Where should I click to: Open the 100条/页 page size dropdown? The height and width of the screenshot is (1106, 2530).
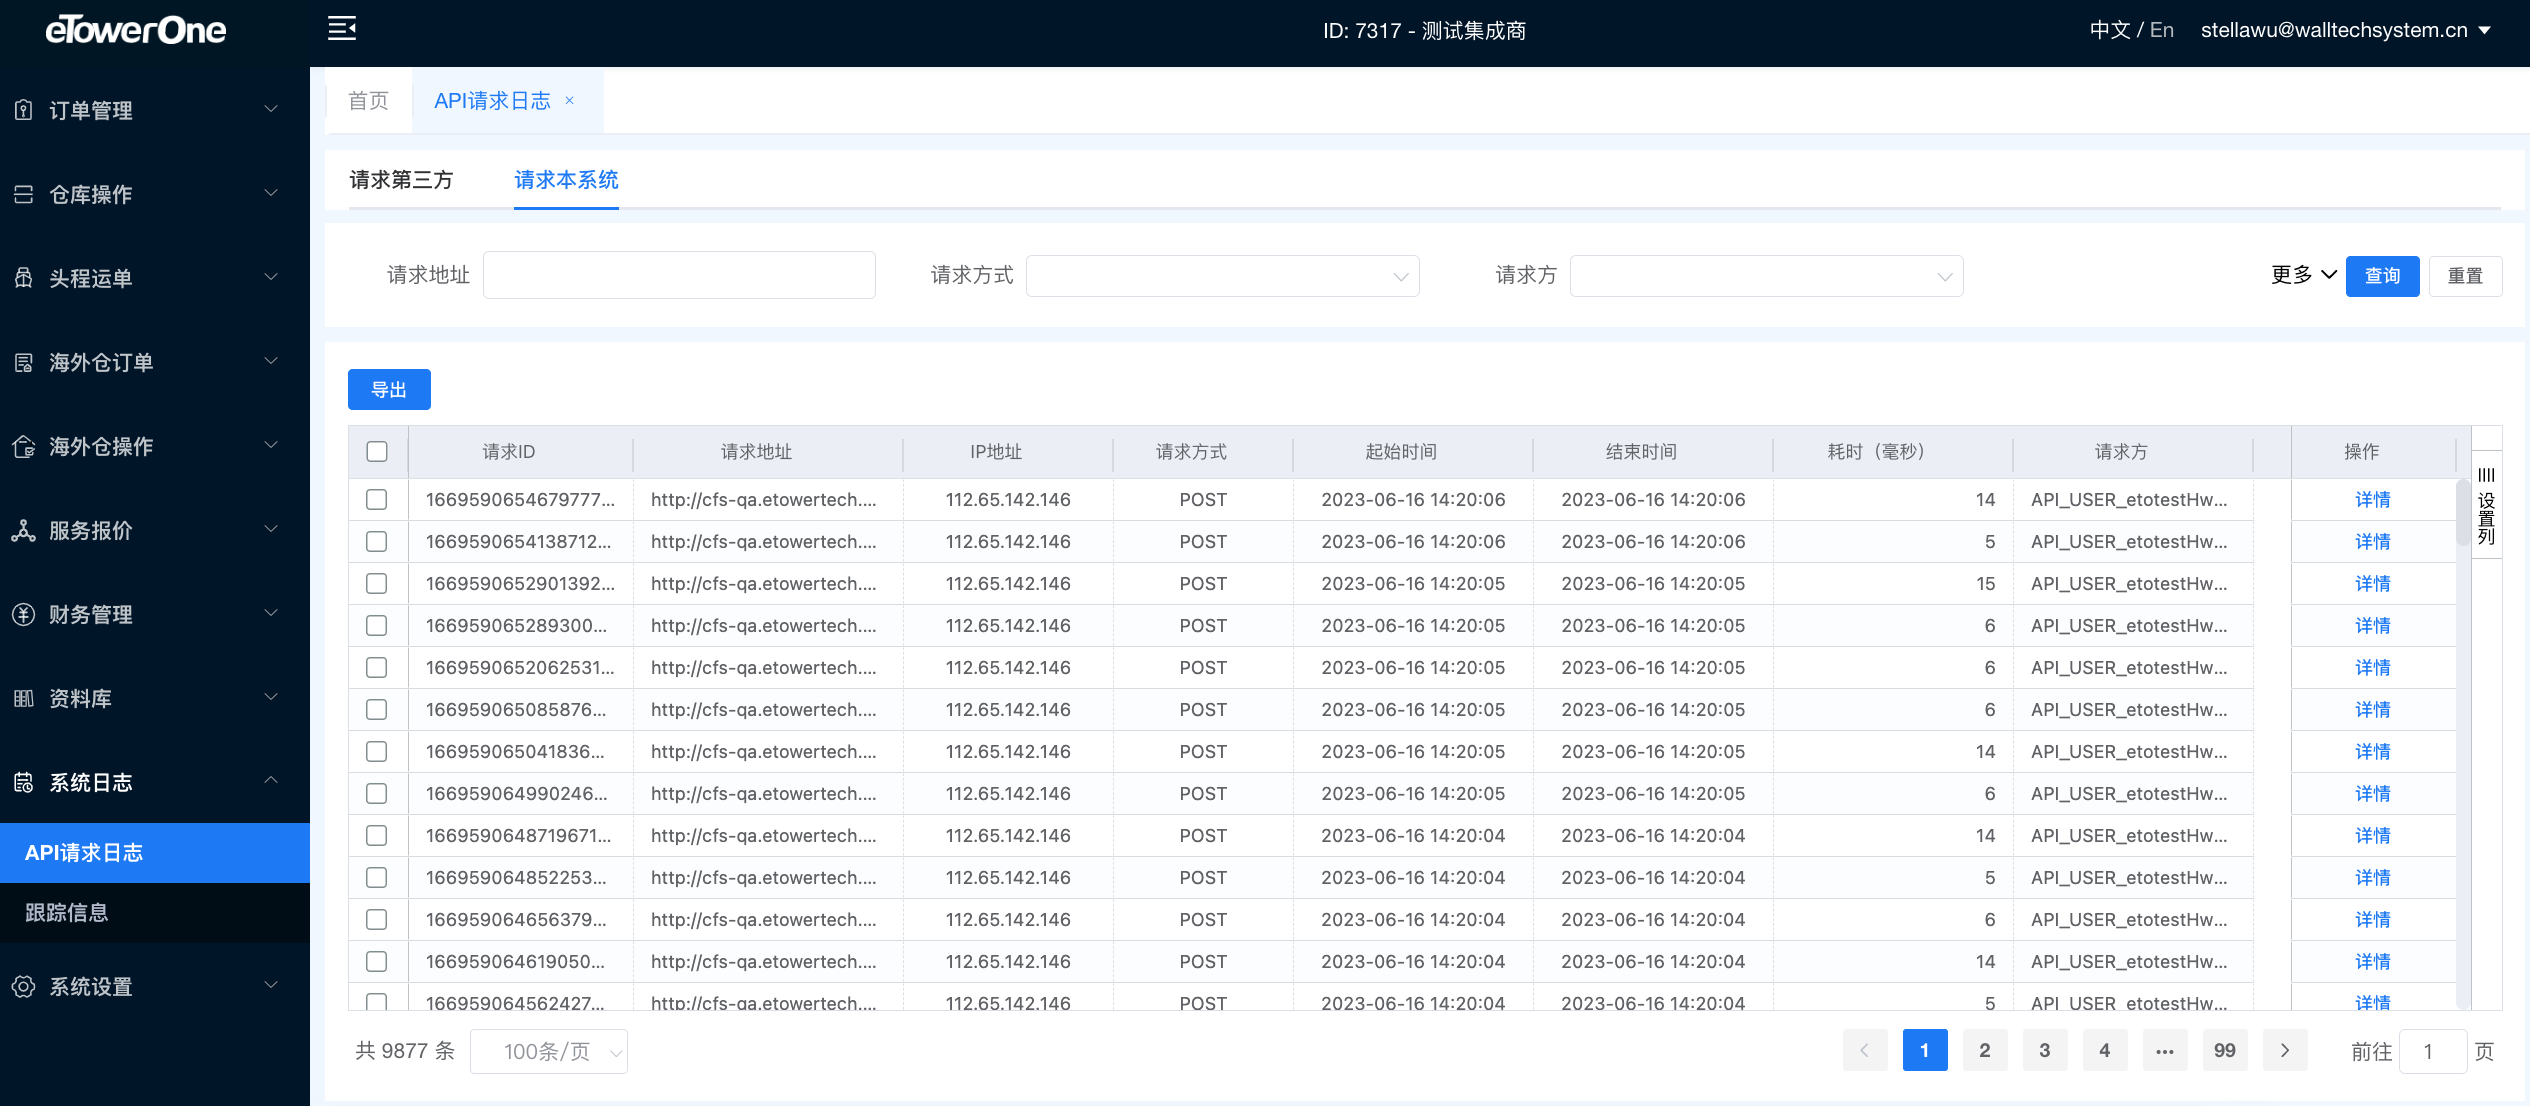[549, 1051]
